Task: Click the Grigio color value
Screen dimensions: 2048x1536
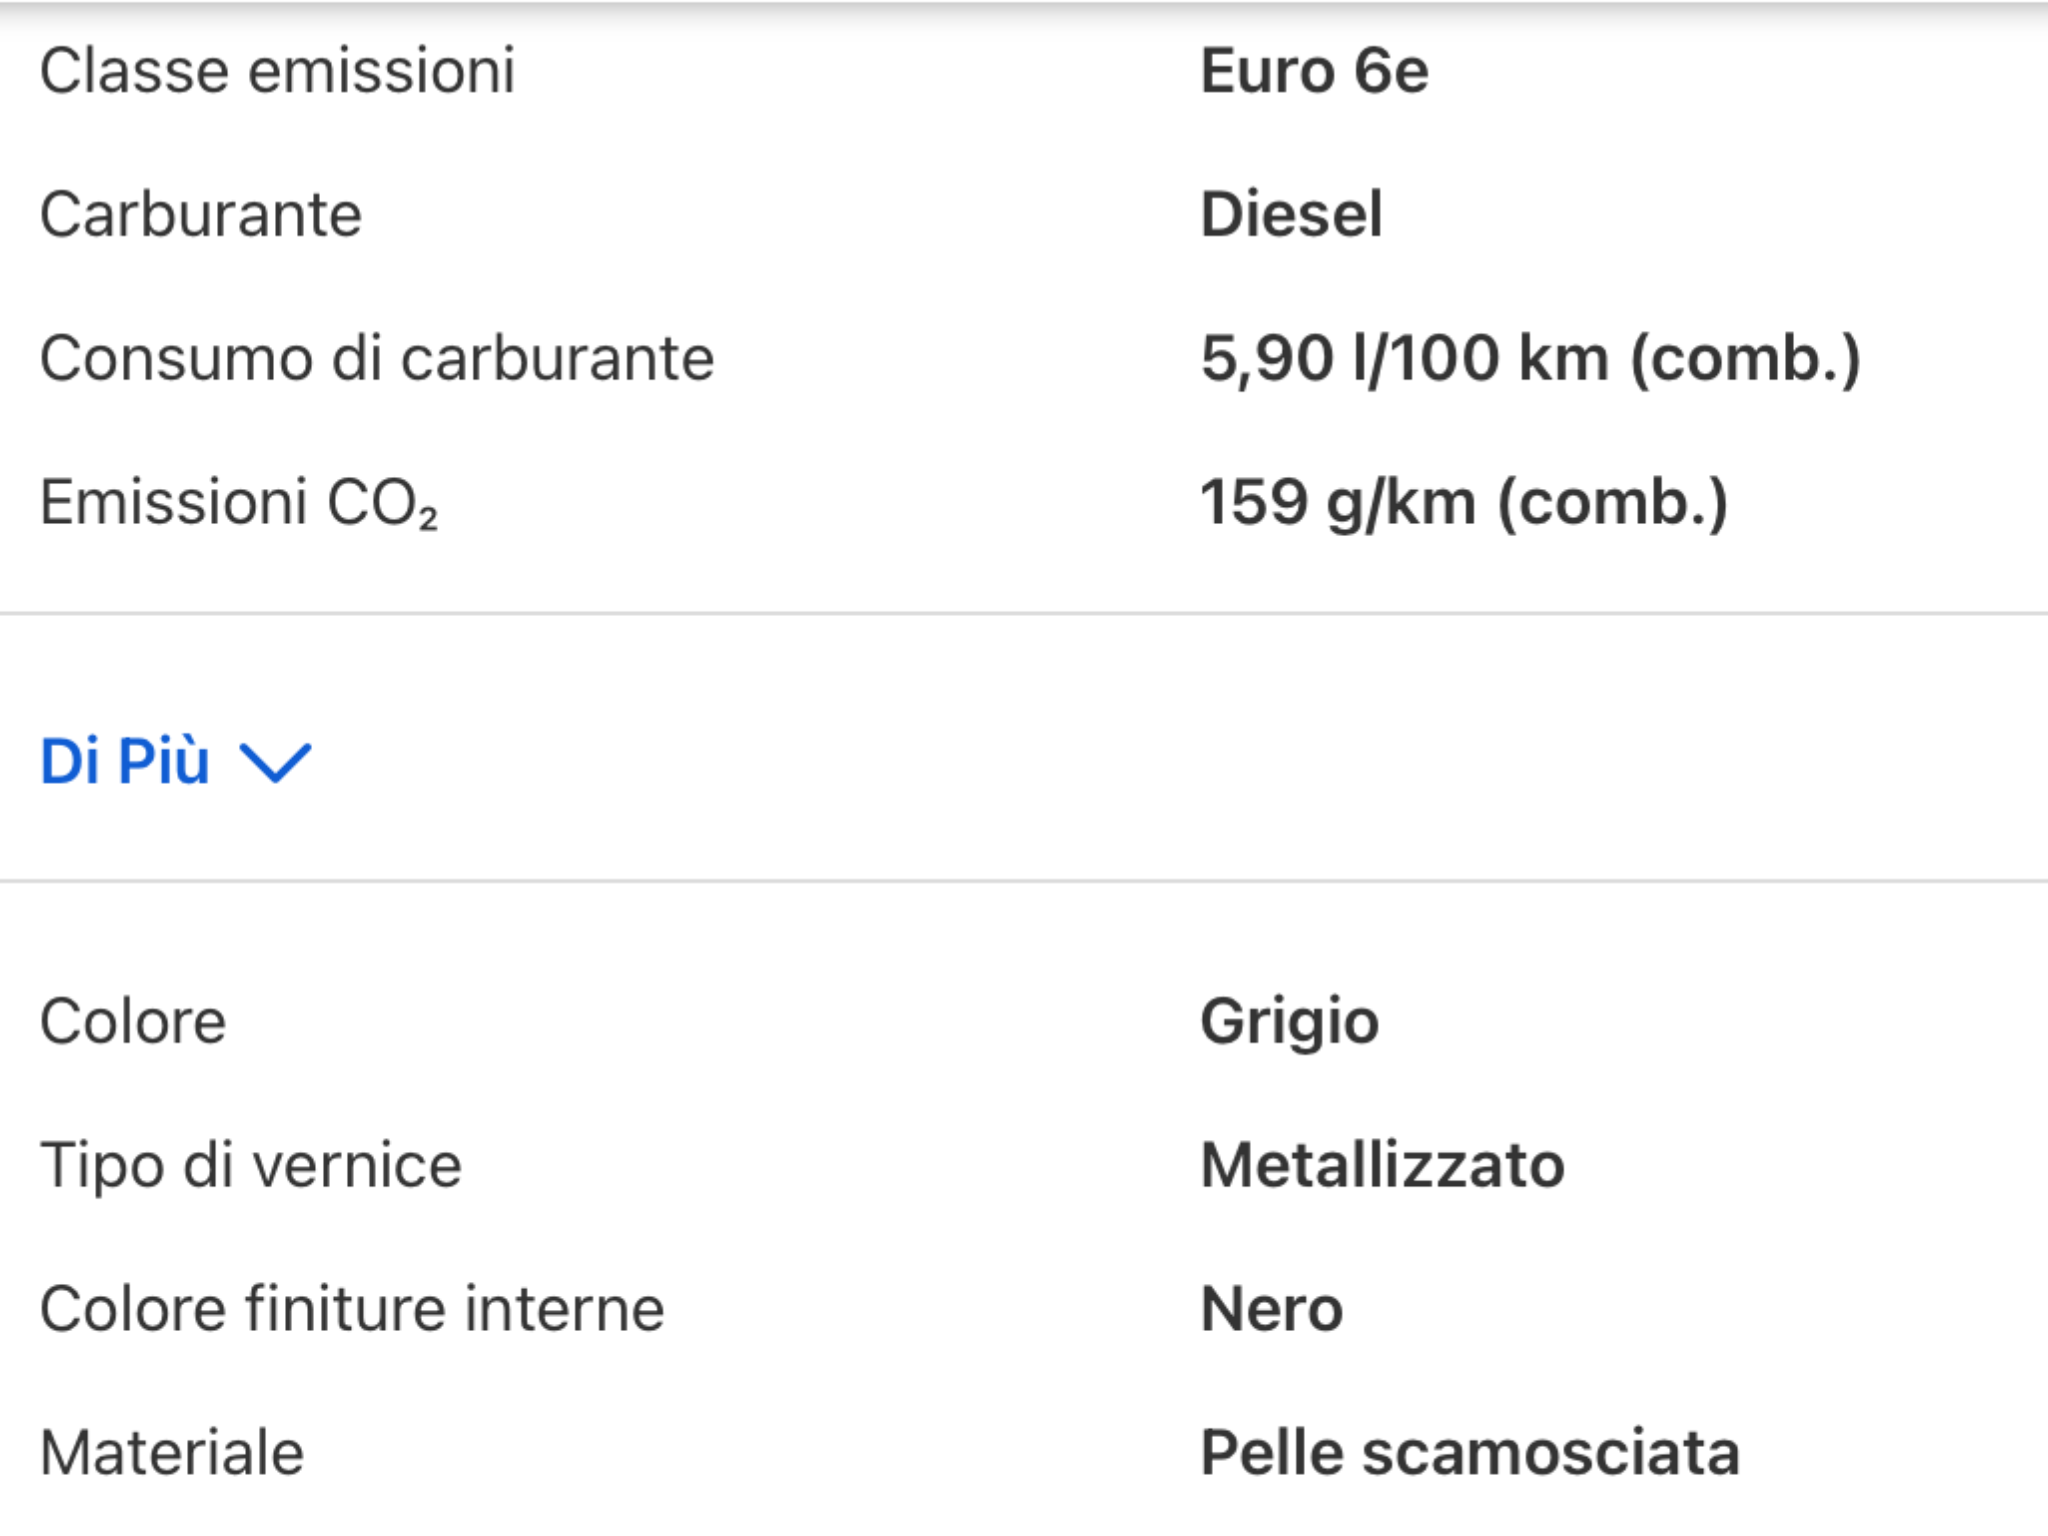Action: (x=1289, y=1023)
